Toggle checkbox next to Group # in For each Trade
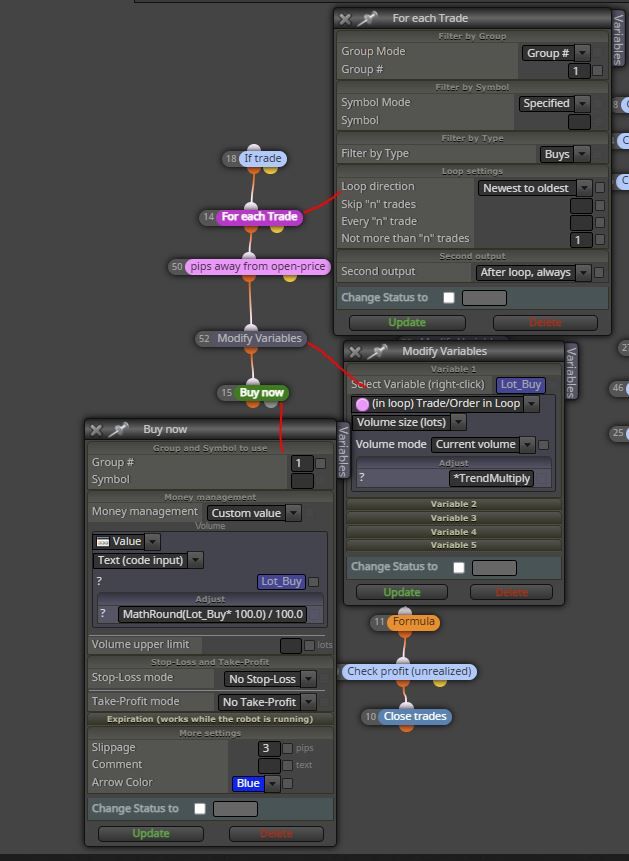The height and width of the screenshot is (861, 629). [598, 71]
